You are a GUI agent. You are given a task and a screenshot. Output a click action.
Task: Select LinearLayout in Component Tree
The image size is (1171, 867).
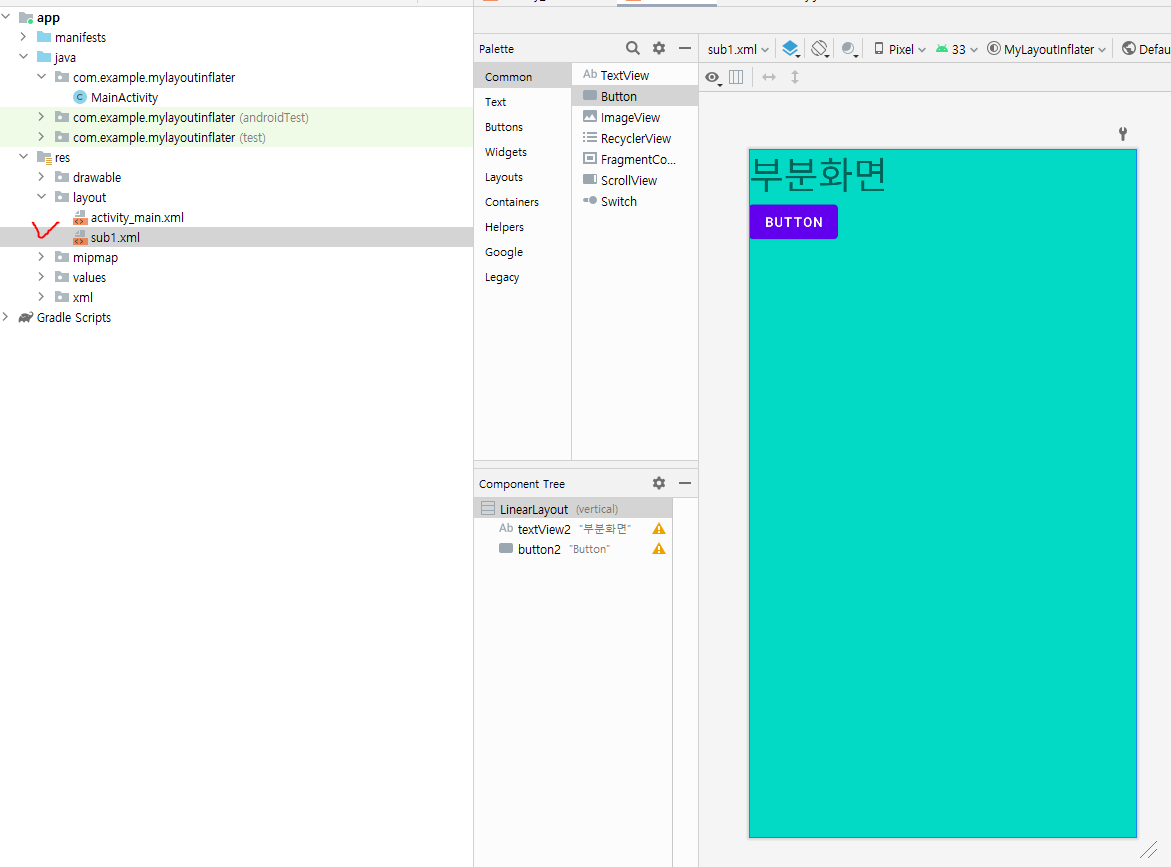click(x=573, y=509)
